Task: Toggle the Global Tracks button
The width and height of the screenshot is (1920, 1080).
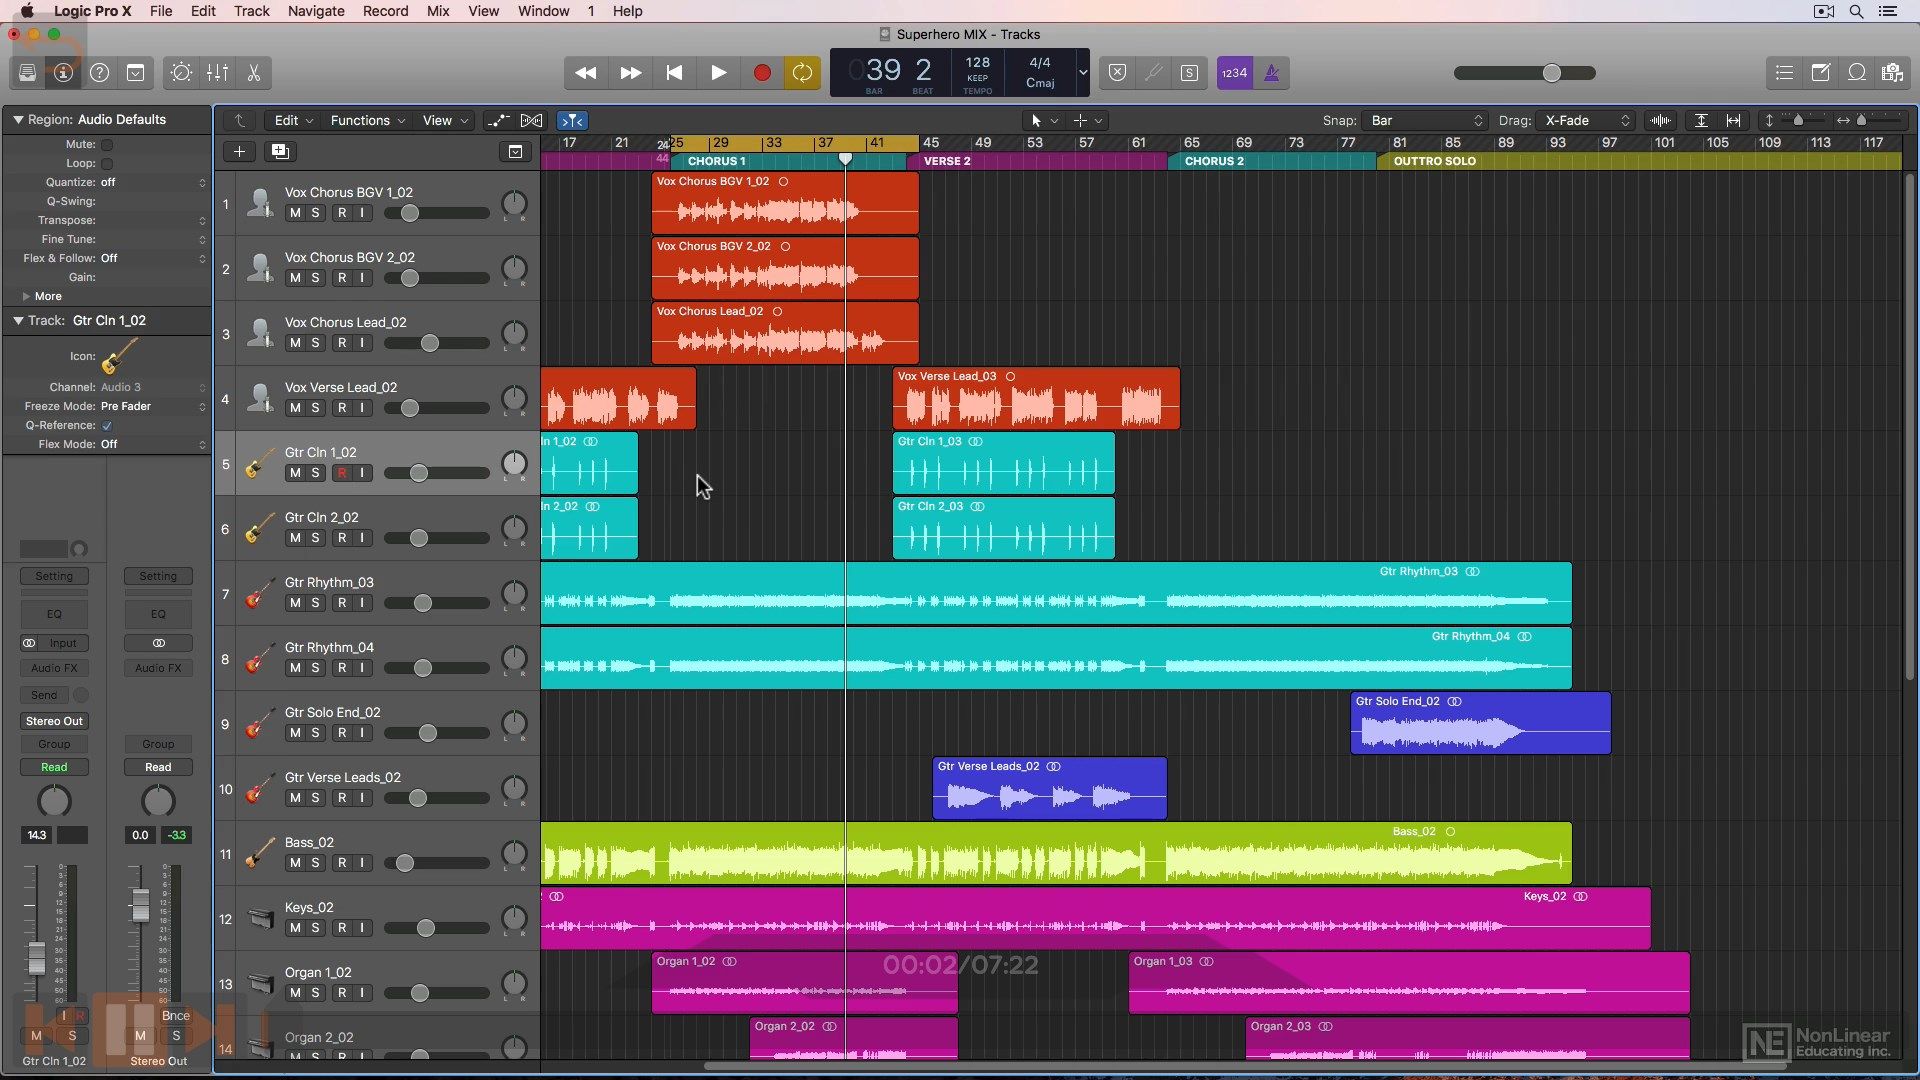Action: click(515, 152)
